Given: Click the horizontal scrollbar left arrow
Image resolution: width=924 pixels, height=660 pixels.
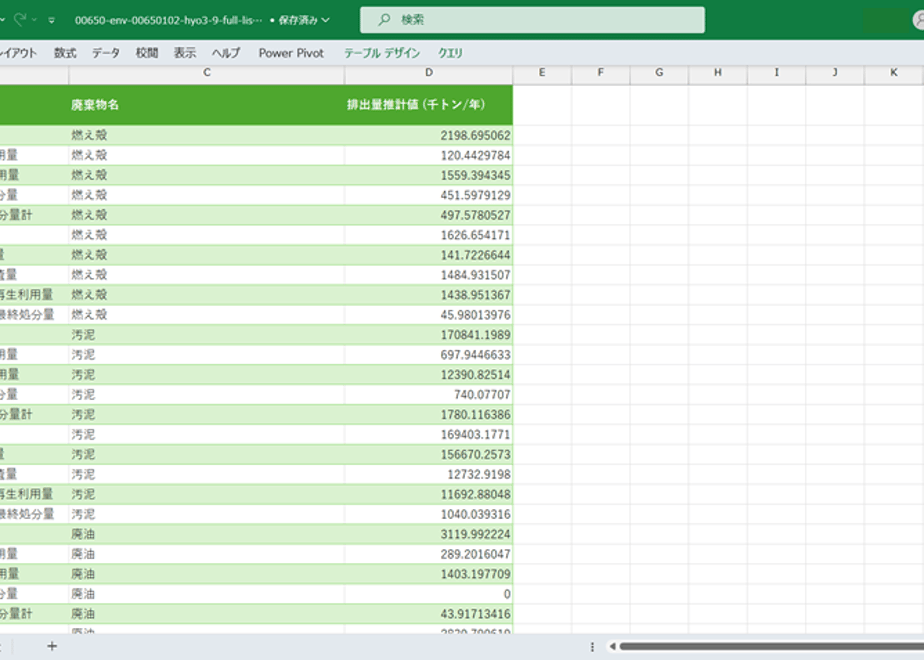Looking at the screenshot, I should (x=613, y=646).
